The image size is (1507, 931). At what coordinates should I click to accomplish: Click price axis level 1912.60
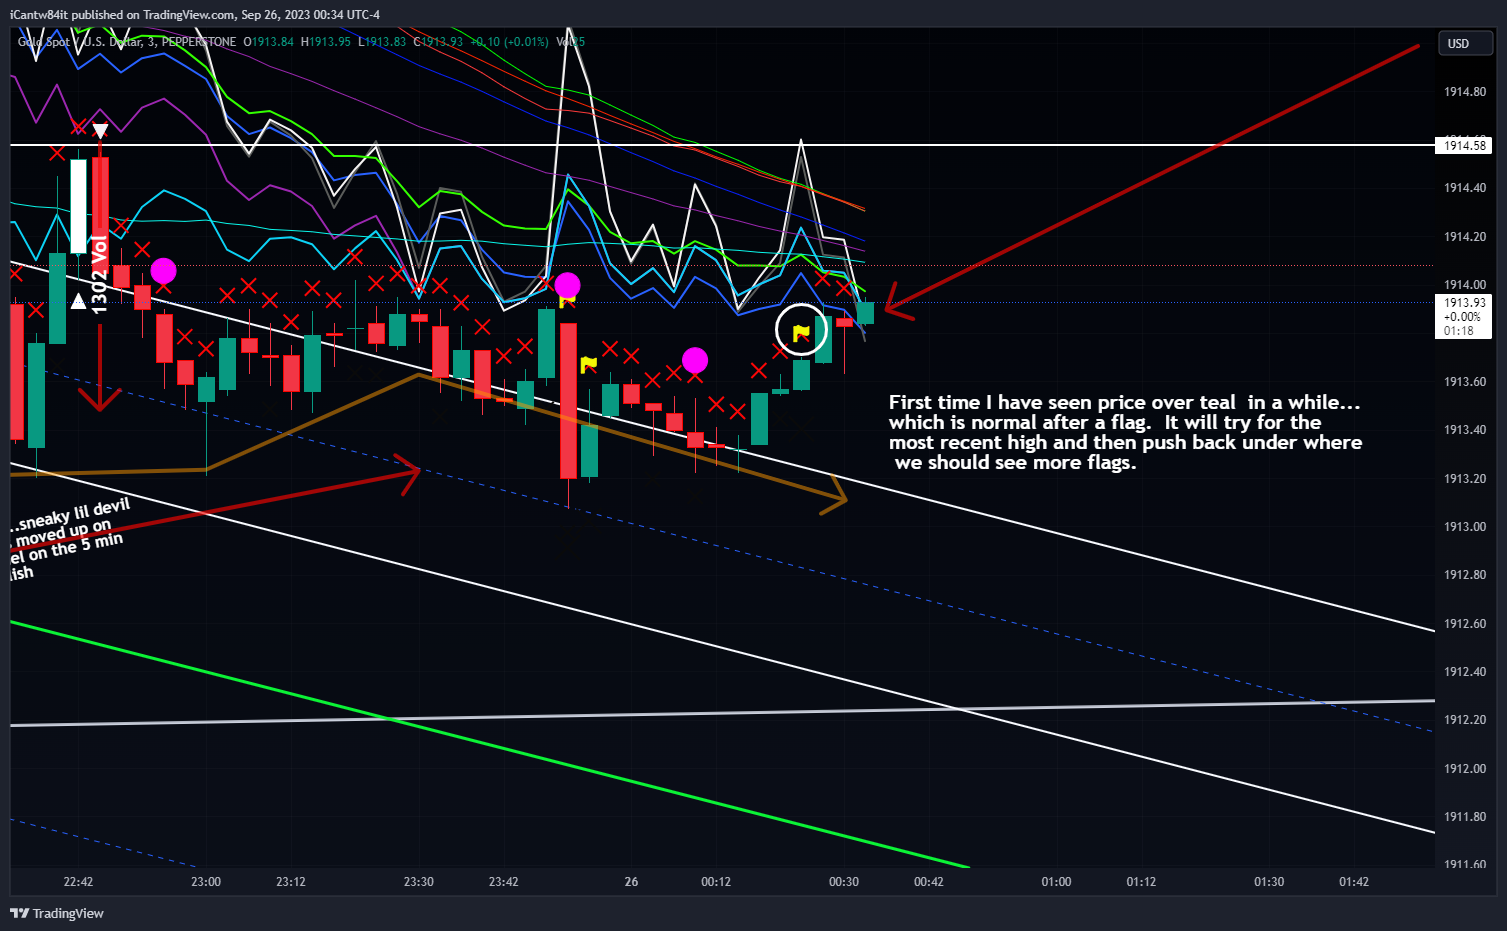1464,624
